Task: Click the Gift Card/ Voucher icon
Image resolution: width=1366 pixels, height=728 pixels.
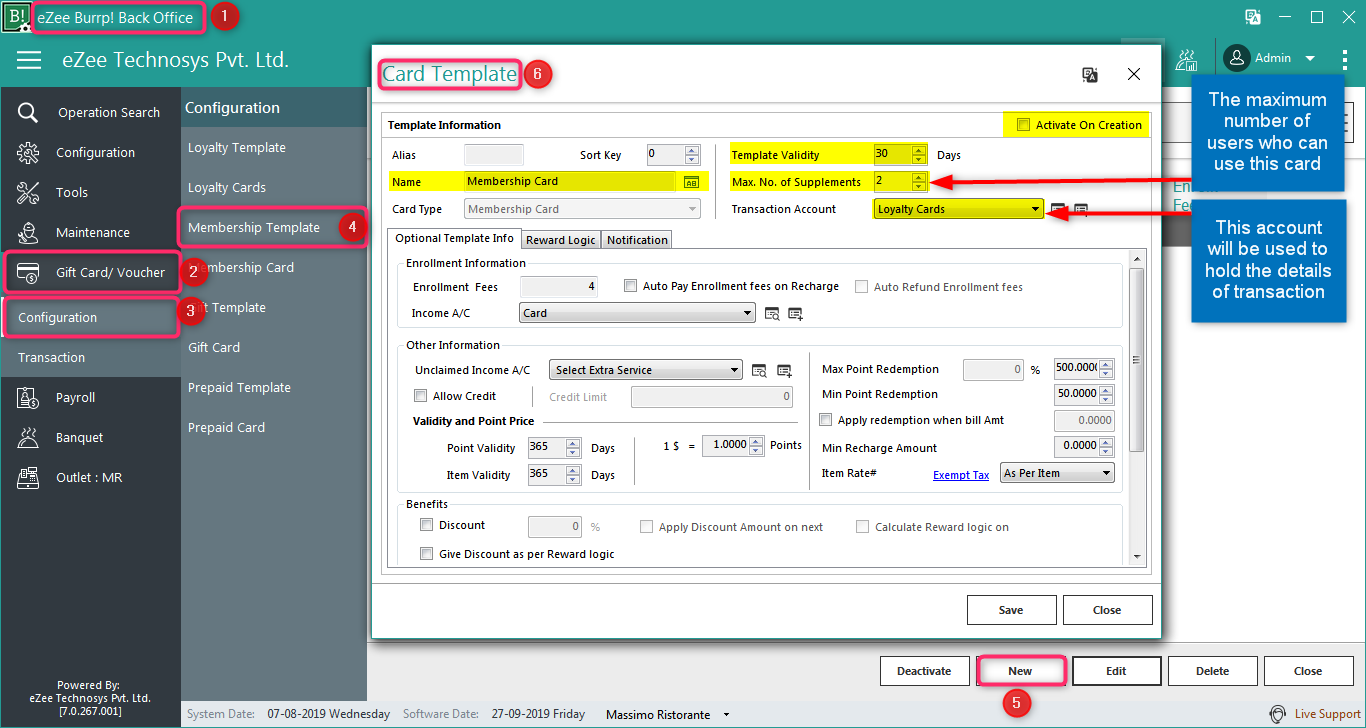Action: [28, 272]
